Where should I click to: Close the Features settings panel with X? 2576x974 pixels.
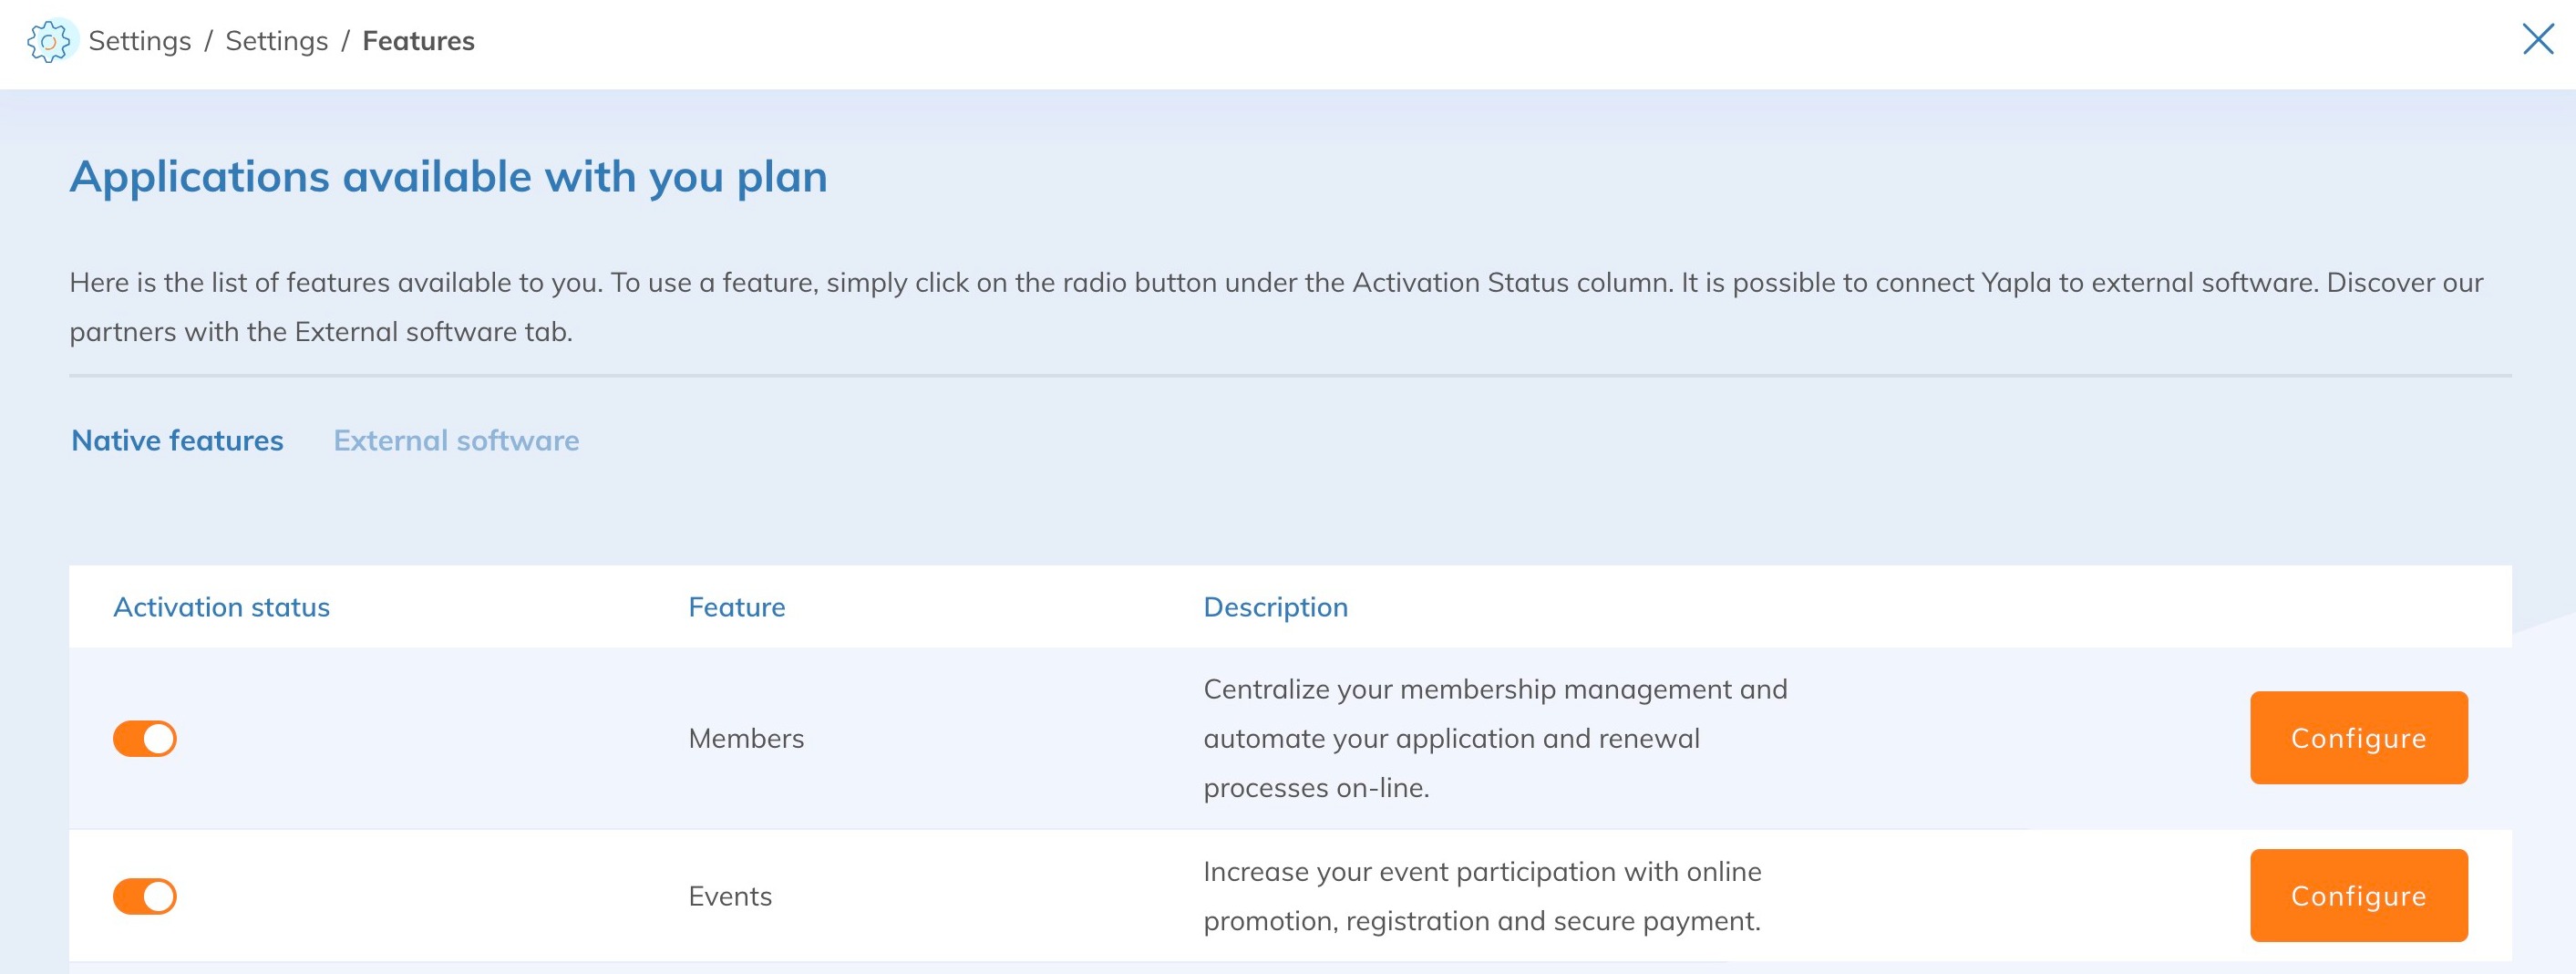(2537, 40)
